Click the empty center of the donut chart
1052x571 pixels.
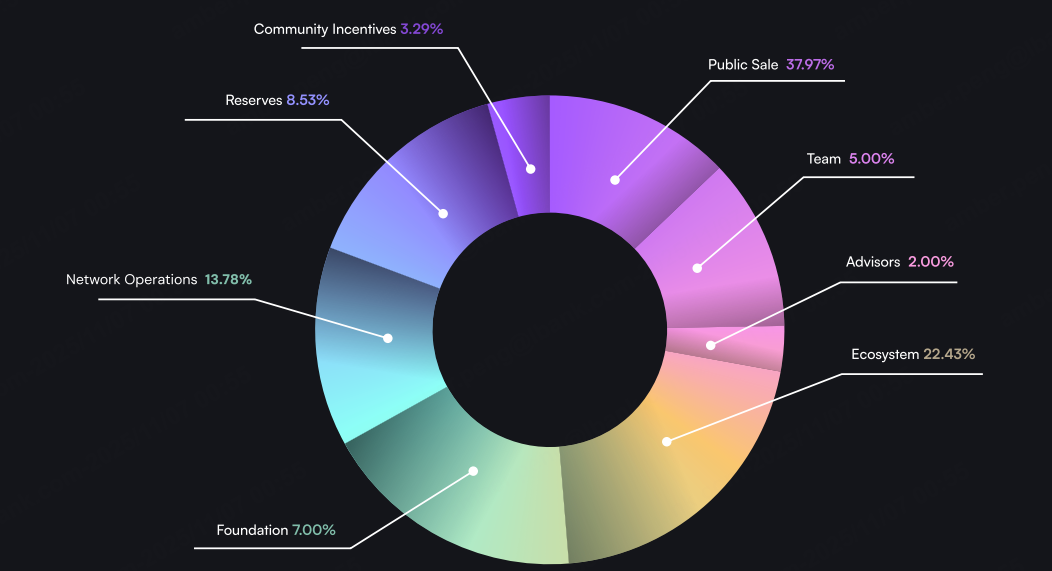549,329
